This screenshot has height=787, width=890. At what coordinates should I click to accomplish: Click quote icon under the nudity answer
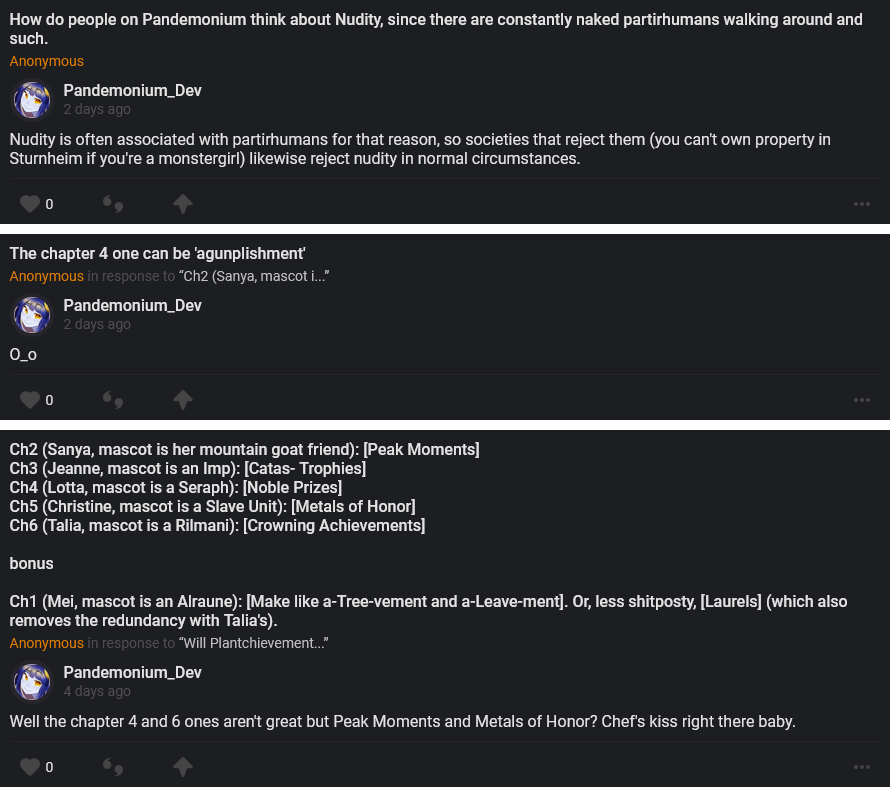tap(114, 205)
